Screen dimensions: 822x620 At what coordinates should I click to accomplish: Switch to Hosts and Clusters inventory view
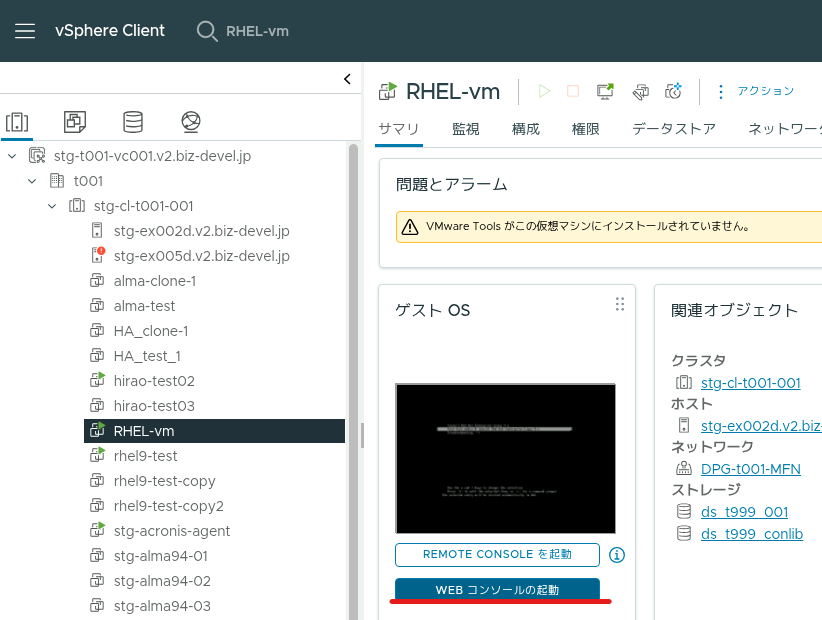pyautogui.click(x=17, y=122)
